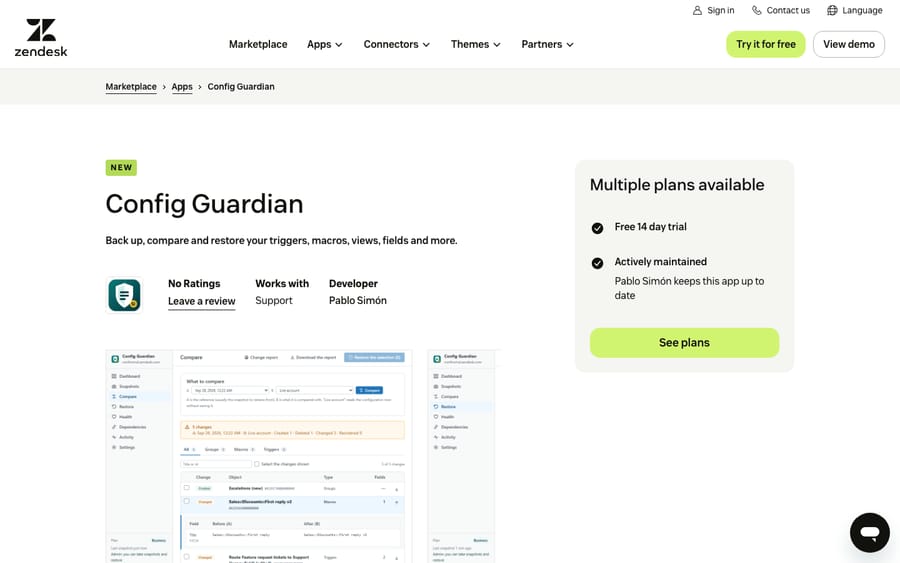Viewport: 900px width, 563px height.
Task: Click the Config Guardian breadcrumb text
Action: pyautogui.click(x=241, y=87)
